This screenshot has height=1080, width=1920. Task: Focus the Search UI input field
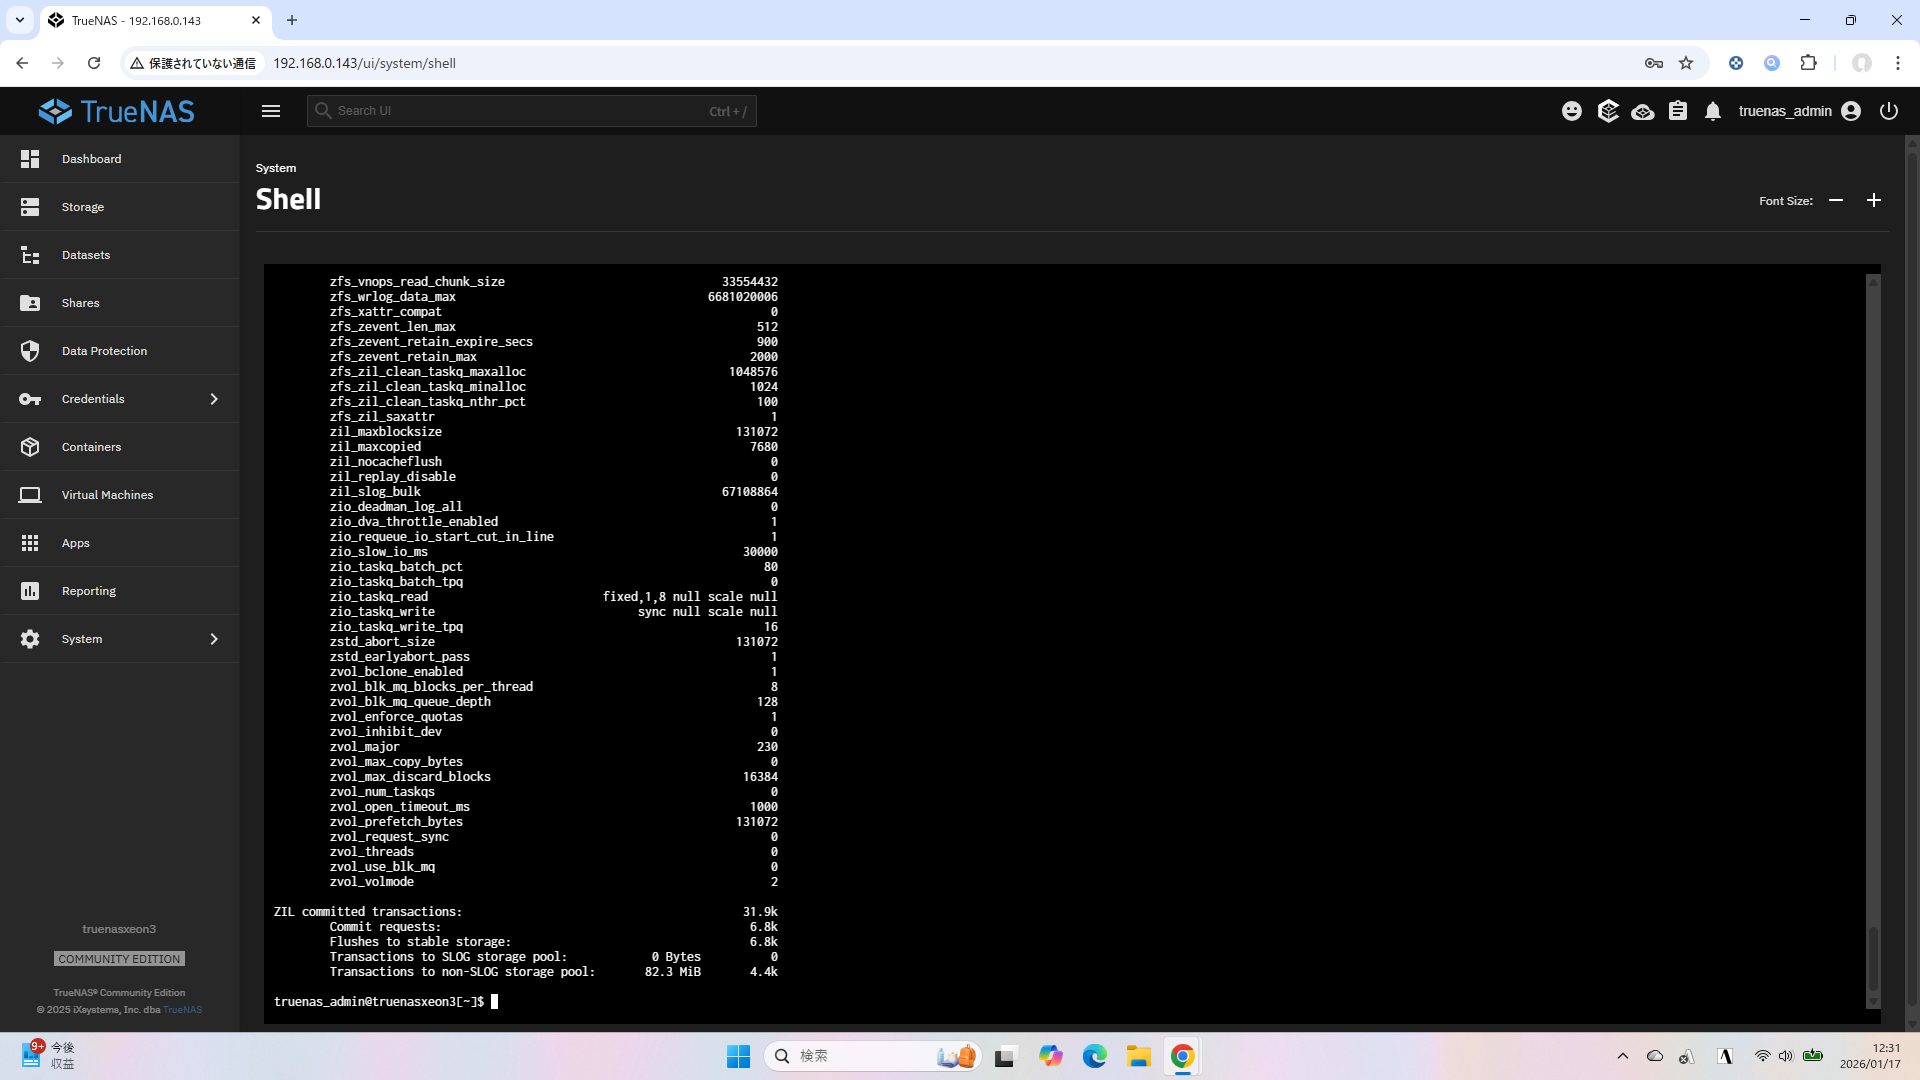(x=520, y=111)
